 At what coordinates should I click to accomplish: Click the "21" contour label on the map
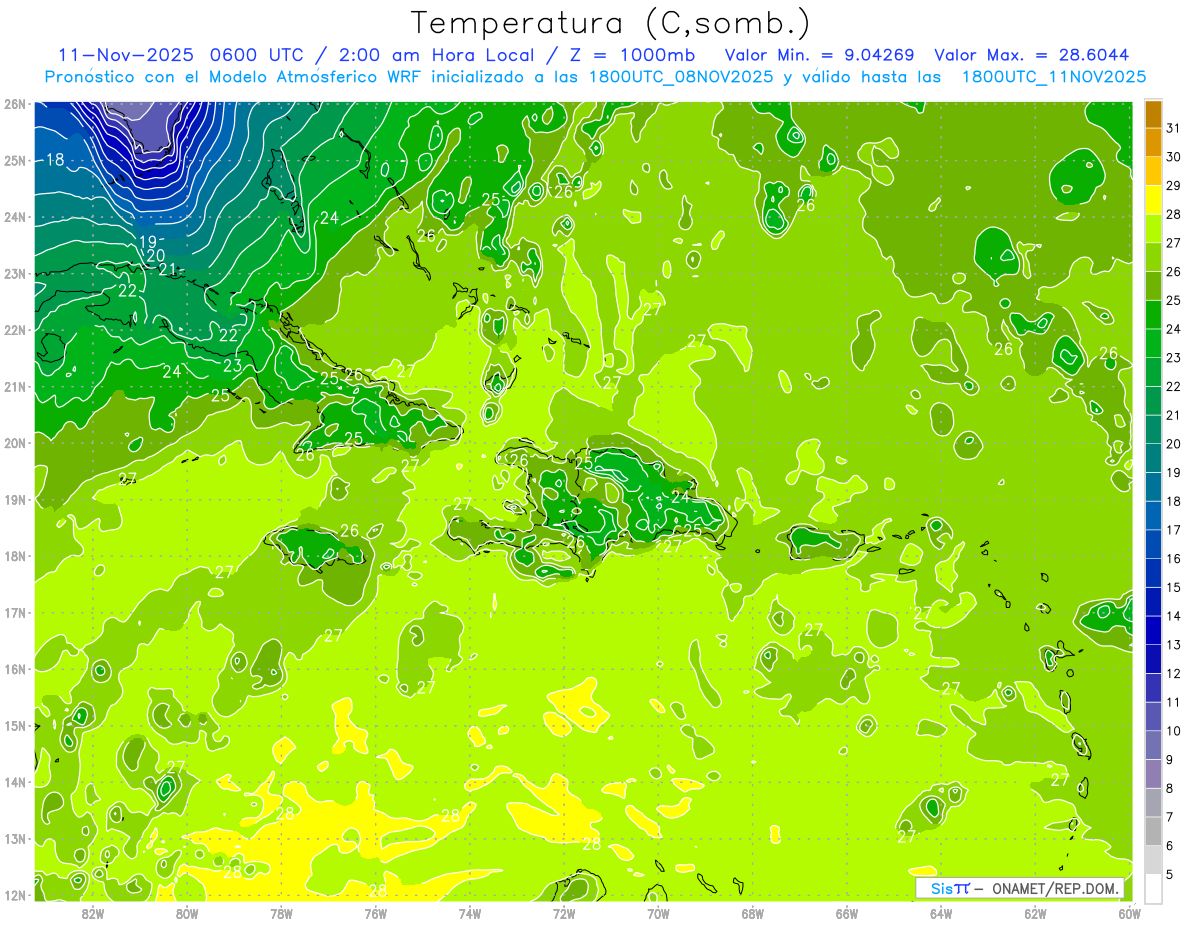coord(168,270)
